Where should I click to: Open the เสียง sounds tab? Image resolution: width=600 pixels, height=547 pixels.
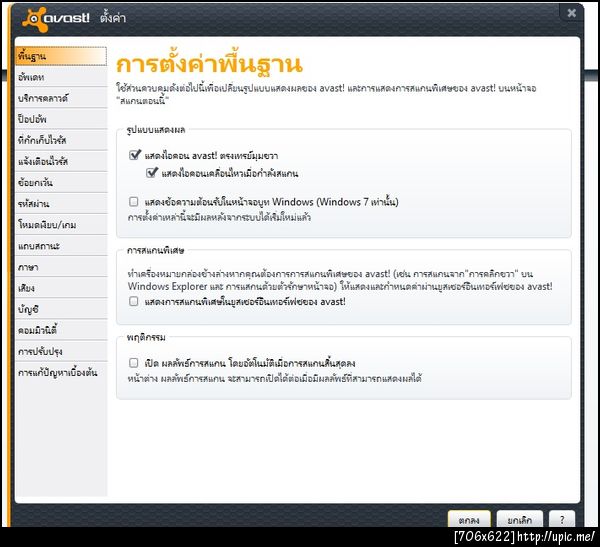coord(61,288)
